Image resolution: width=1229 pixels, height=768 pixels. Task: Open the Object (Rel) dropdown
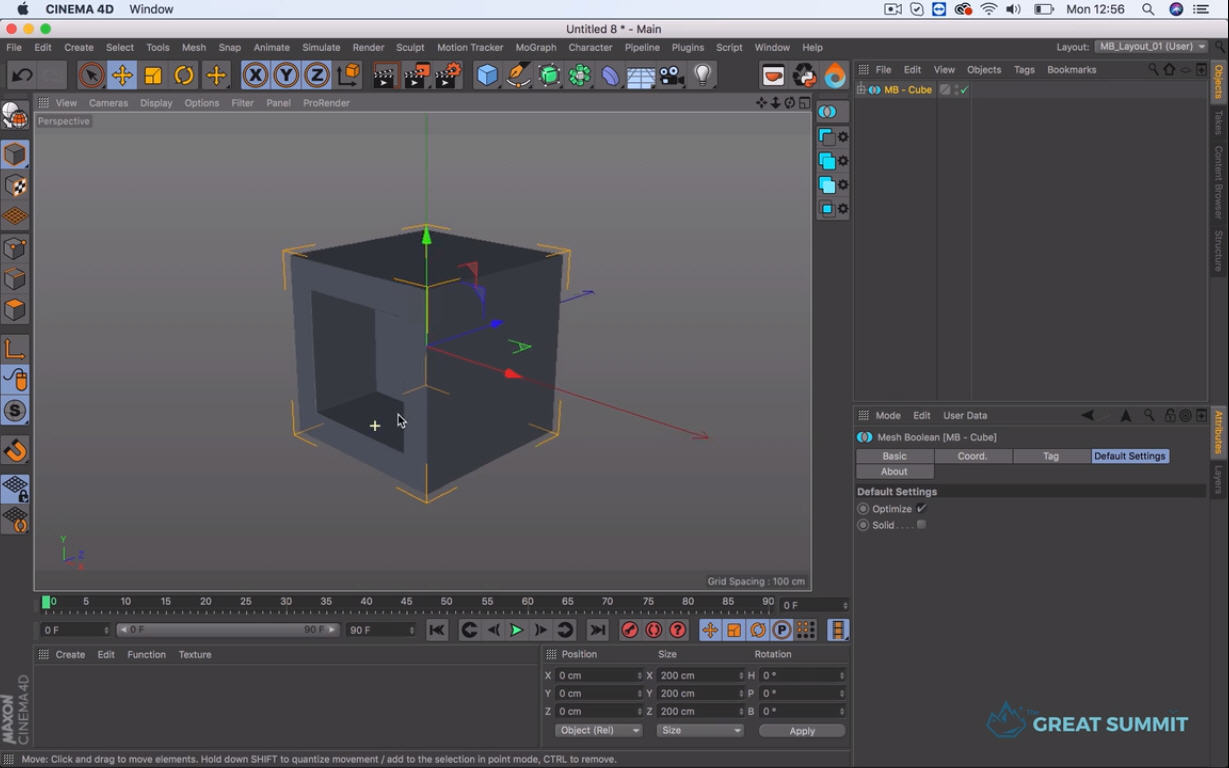coord(598,730)
